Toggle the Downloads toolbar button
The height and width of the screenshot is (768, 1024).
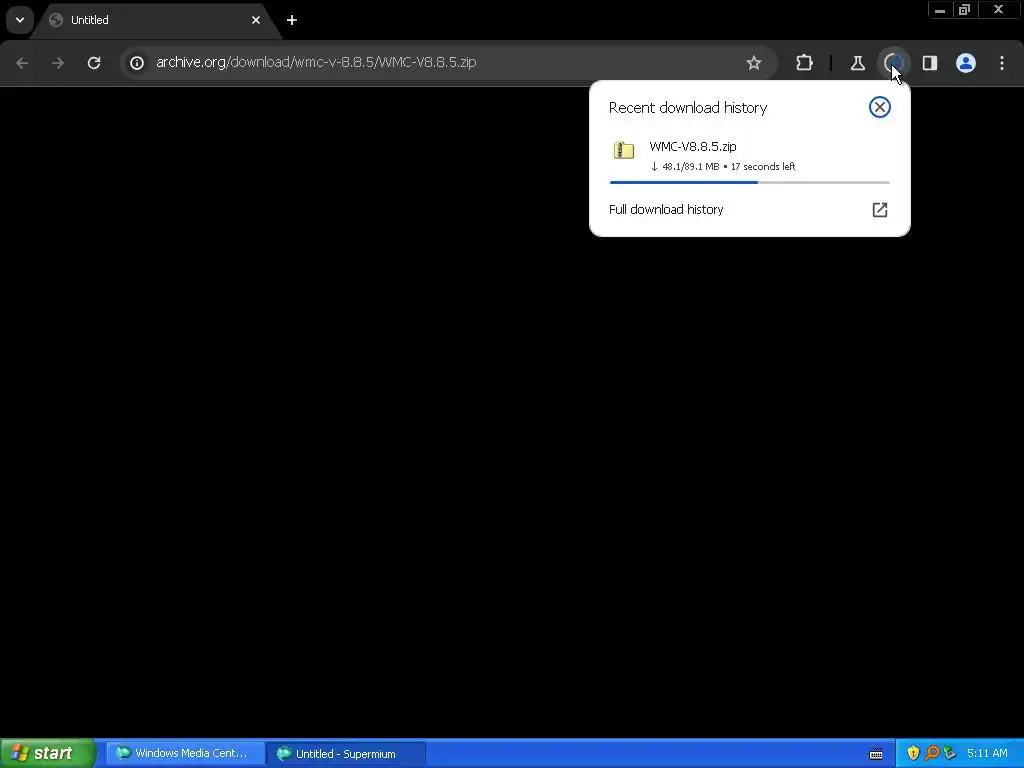click(893, 63)
